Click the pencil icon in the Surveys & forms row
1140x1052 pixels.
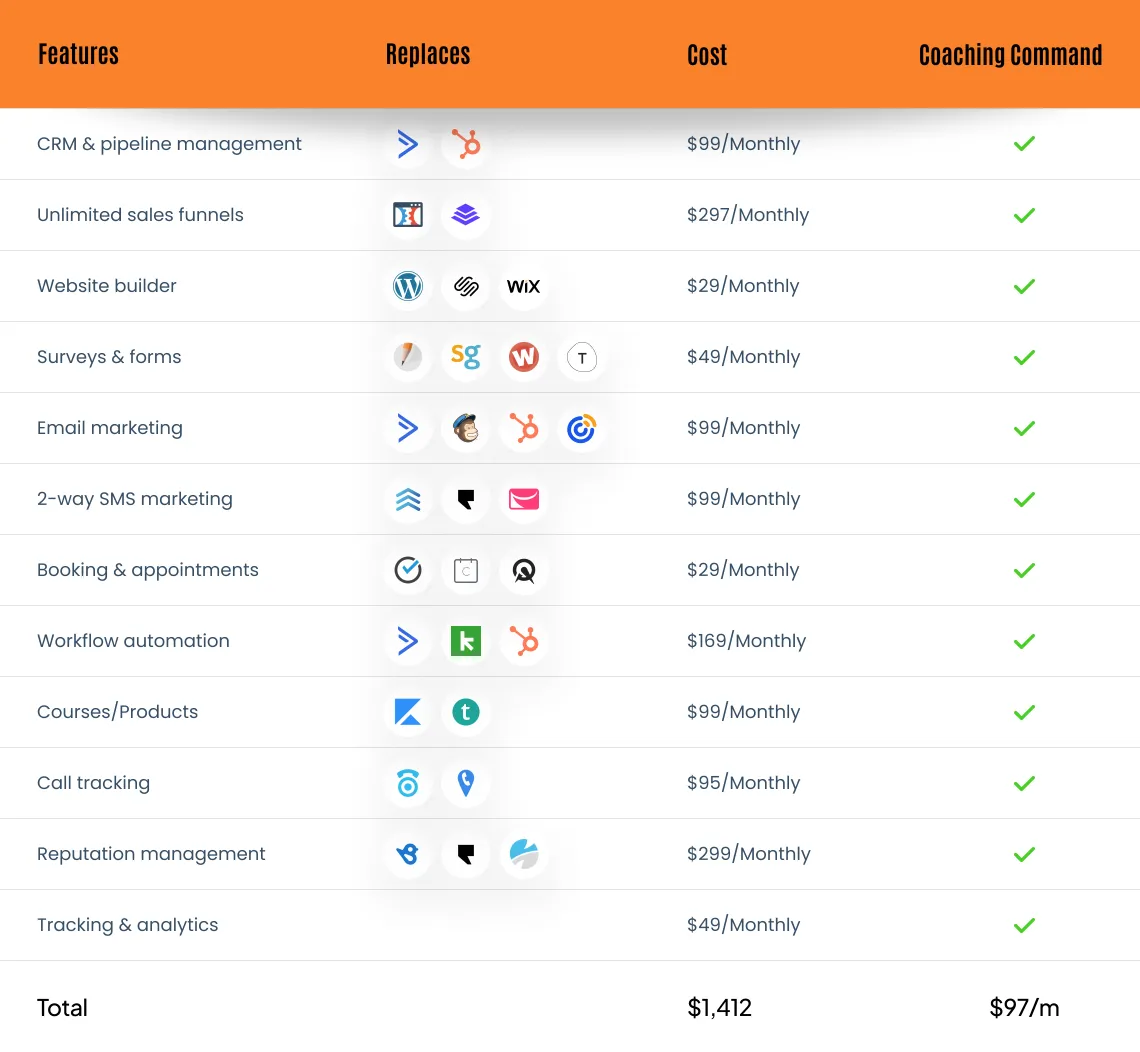[408, 357]
